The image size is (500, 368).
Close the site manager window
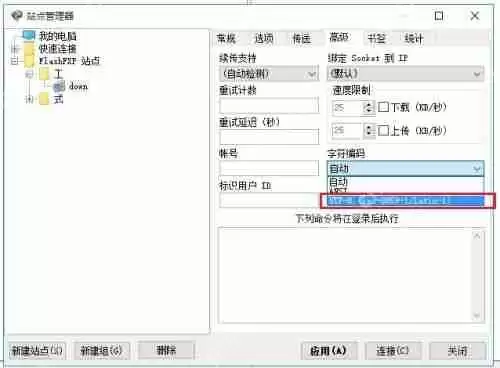coord(475,16)
